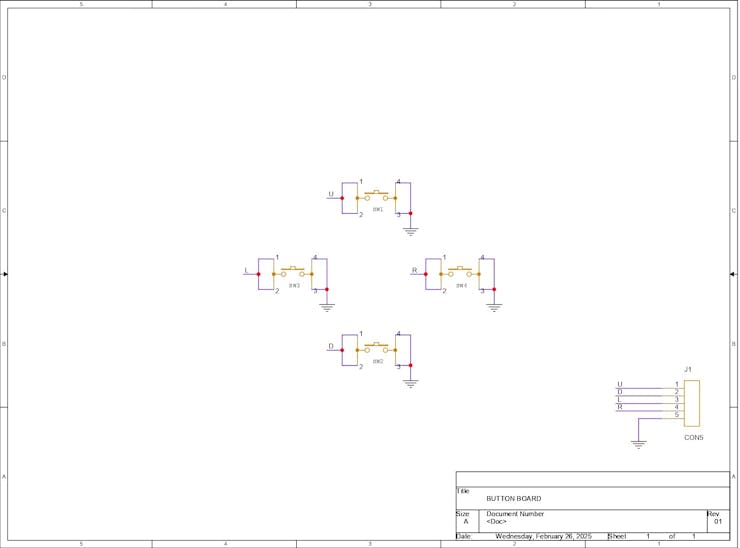Click the Rev 01 field in title block
The height and width of the screenshot is (548, 740).
click(x=718, y=522)
